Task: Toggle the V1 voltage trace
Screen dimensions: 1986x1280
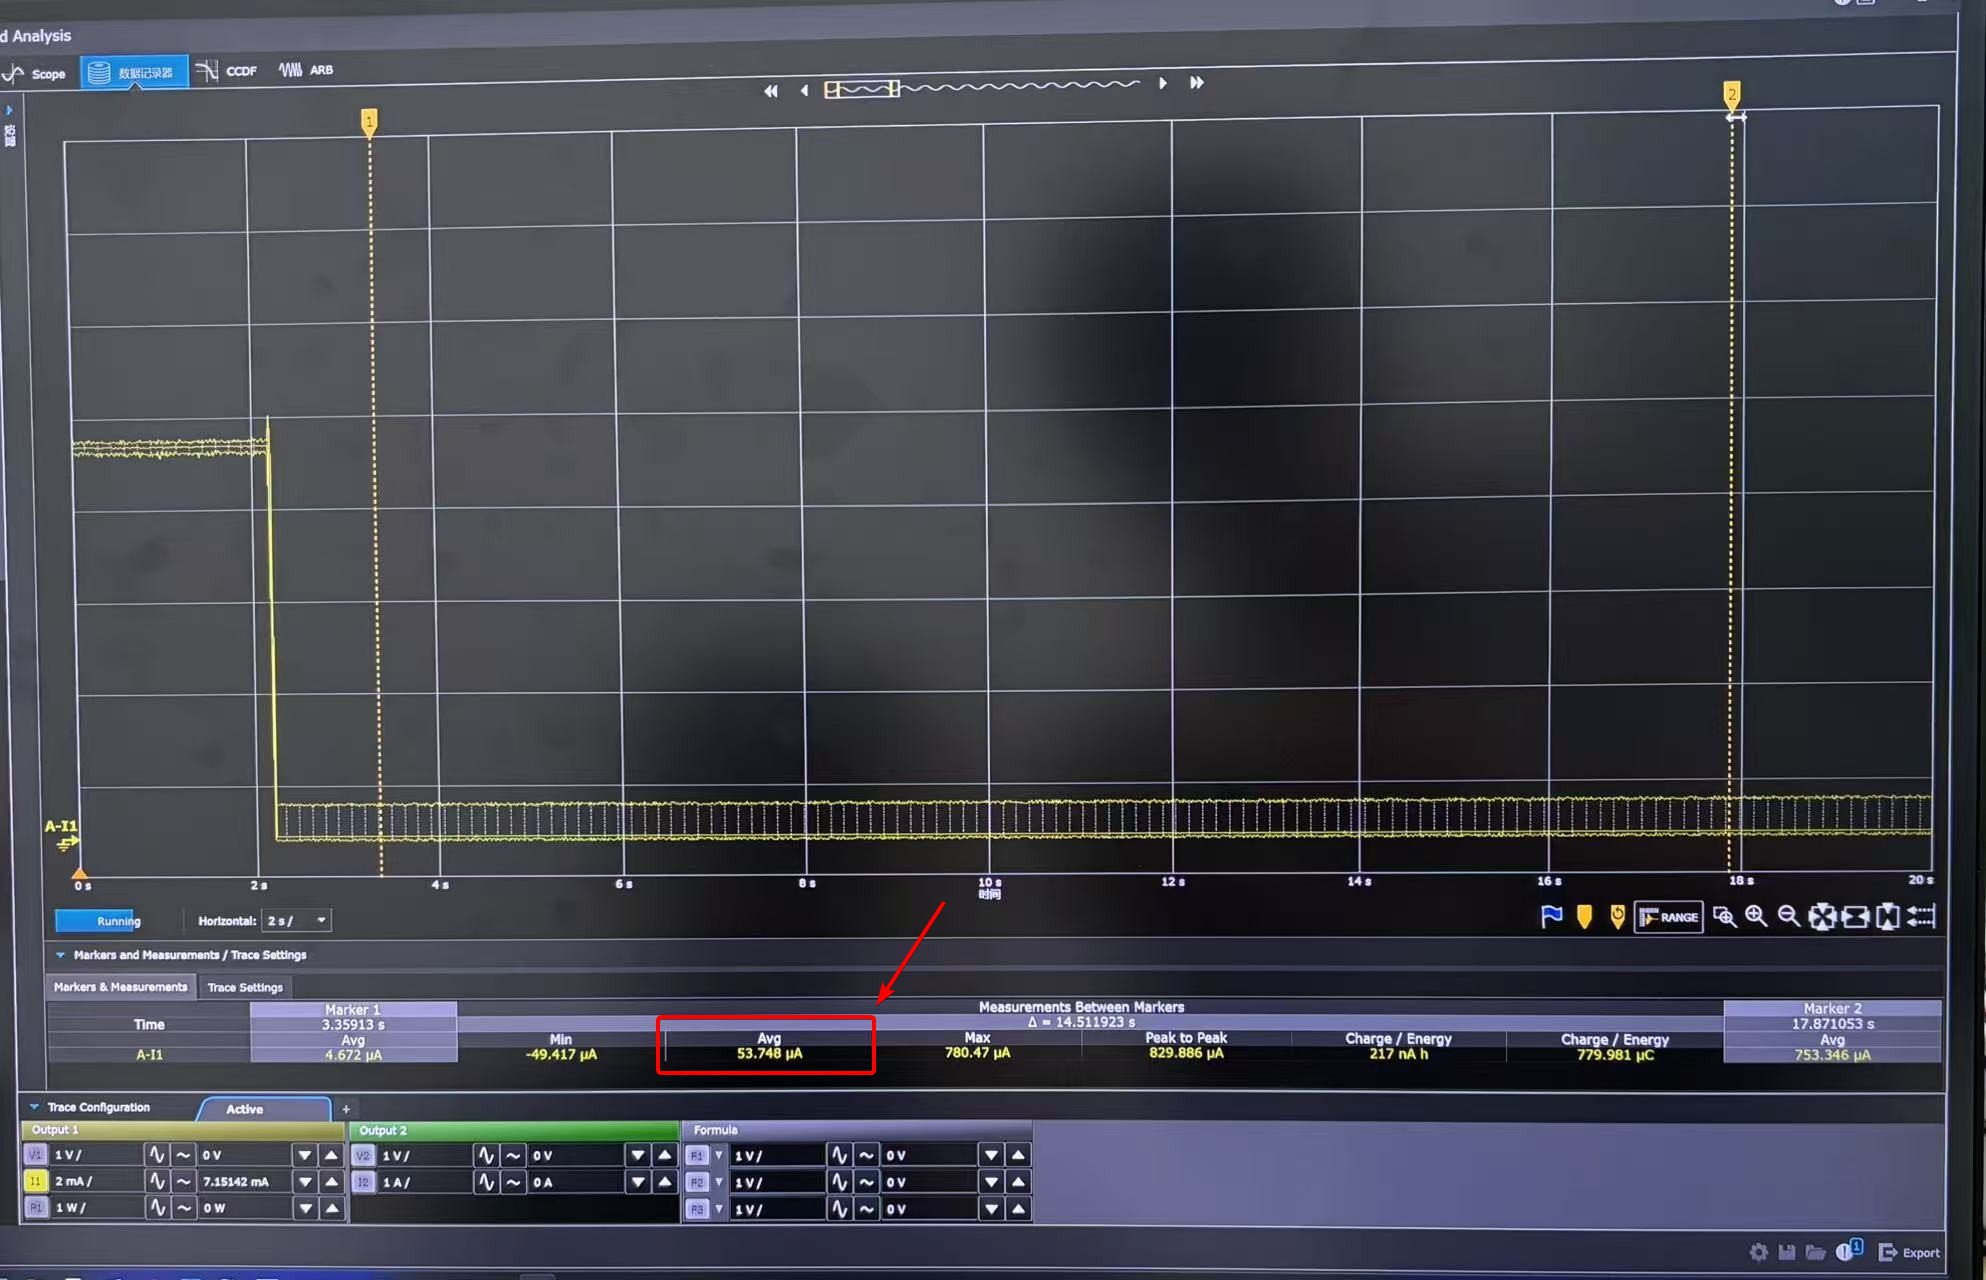Action: coord(36,1155)
